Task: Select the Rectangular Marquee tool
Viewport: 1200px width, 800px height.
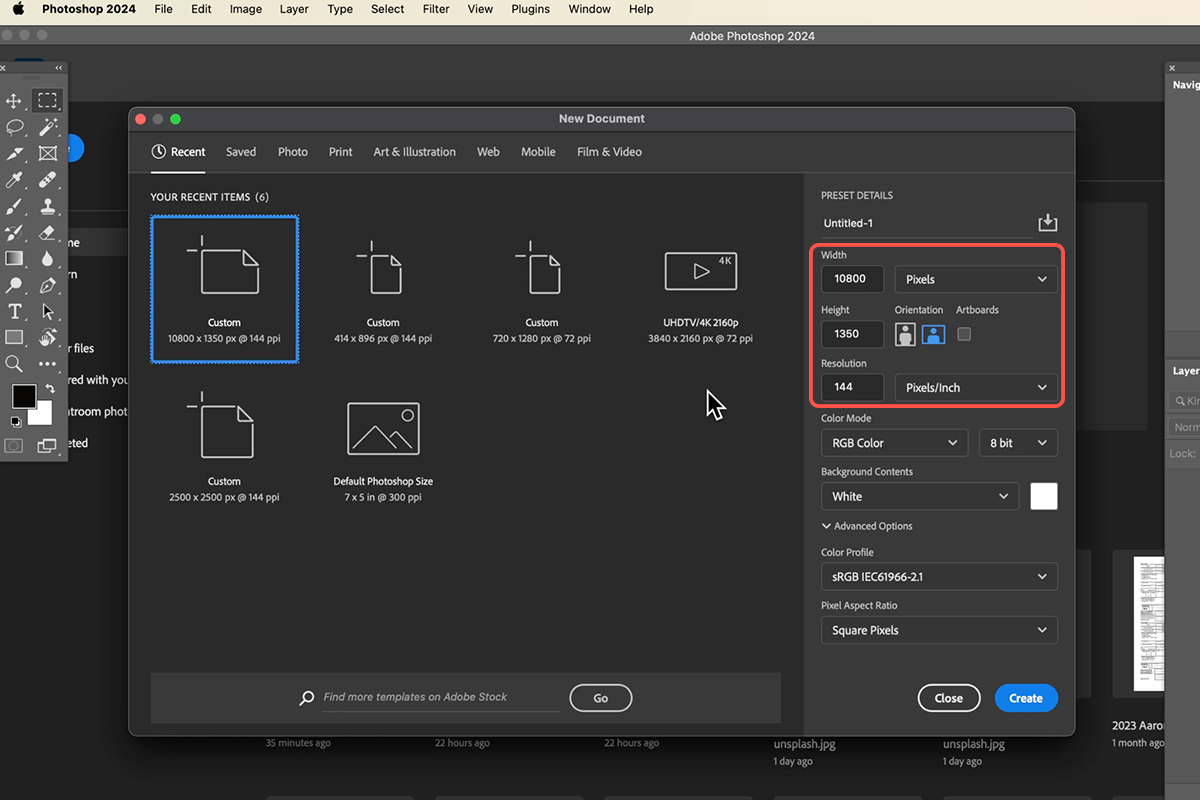Action: [47, 100]
